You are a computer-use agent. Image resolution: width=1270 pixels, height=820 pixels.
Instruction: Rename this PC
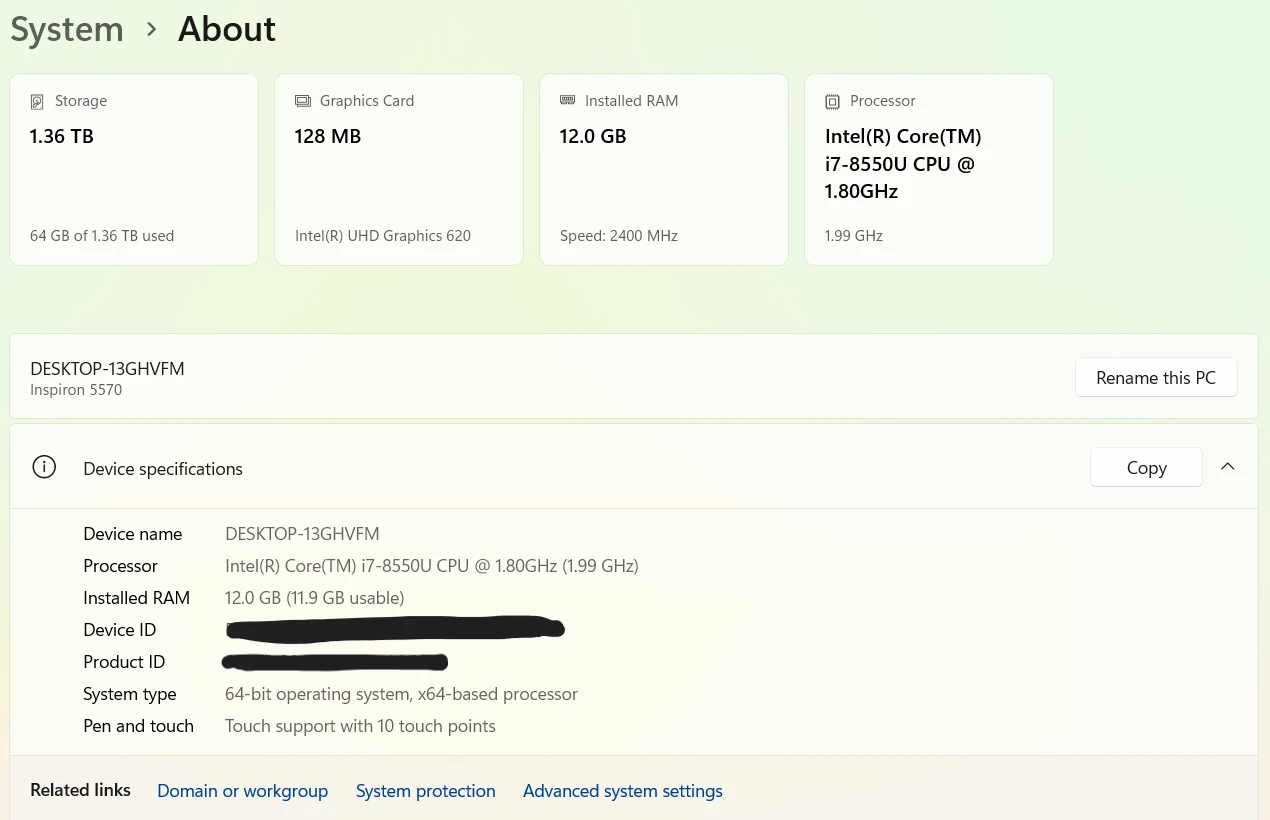coord(1156,377)
